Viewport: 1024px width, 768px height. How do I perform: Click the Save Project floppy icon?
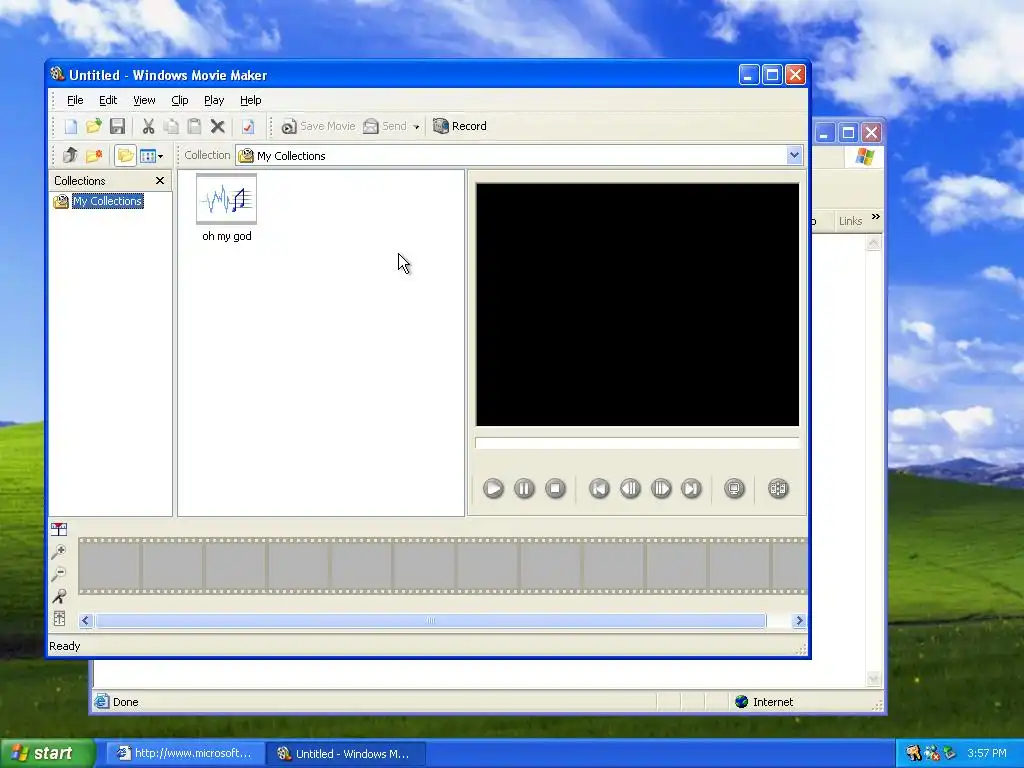coord(118,127)
